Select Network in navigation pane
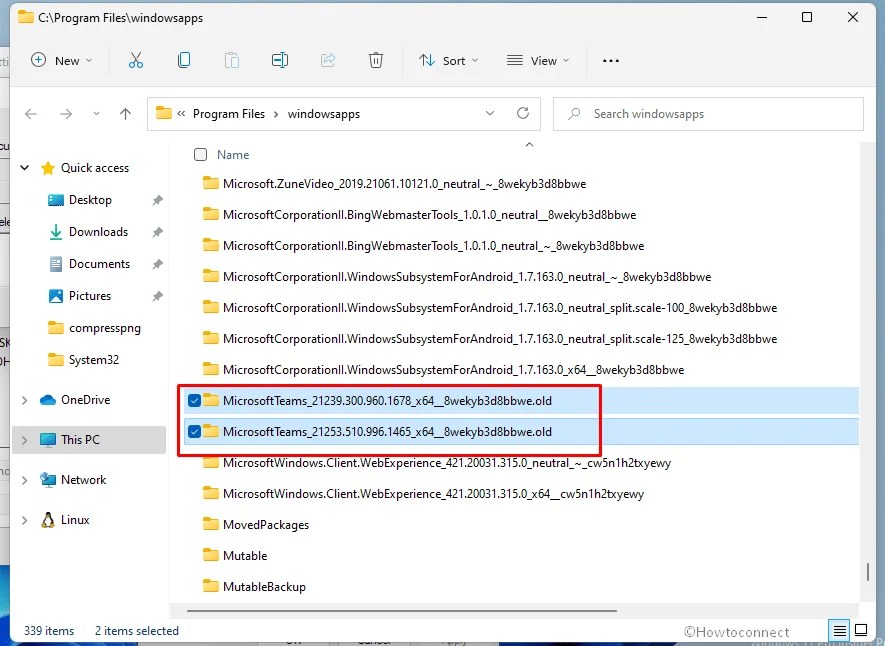This screenshot has height=646, width=885. 84,480
